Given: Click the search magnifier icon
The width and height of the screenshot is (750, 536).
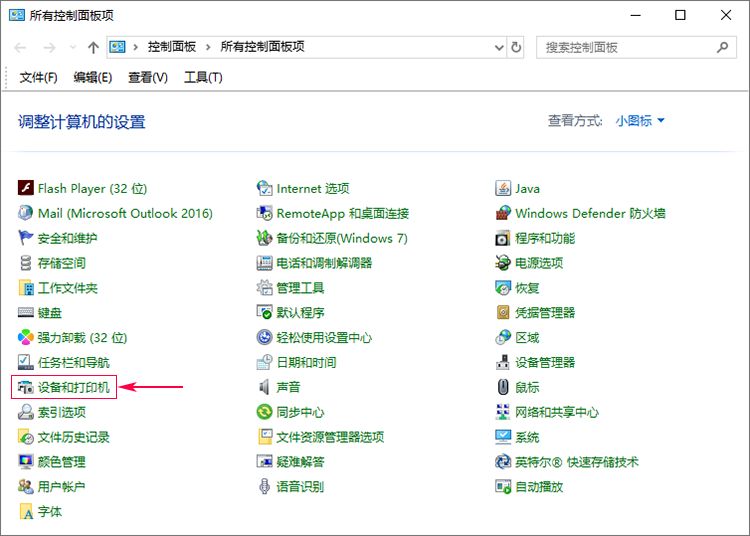Looking at the screenshot, I should point(722,47).
